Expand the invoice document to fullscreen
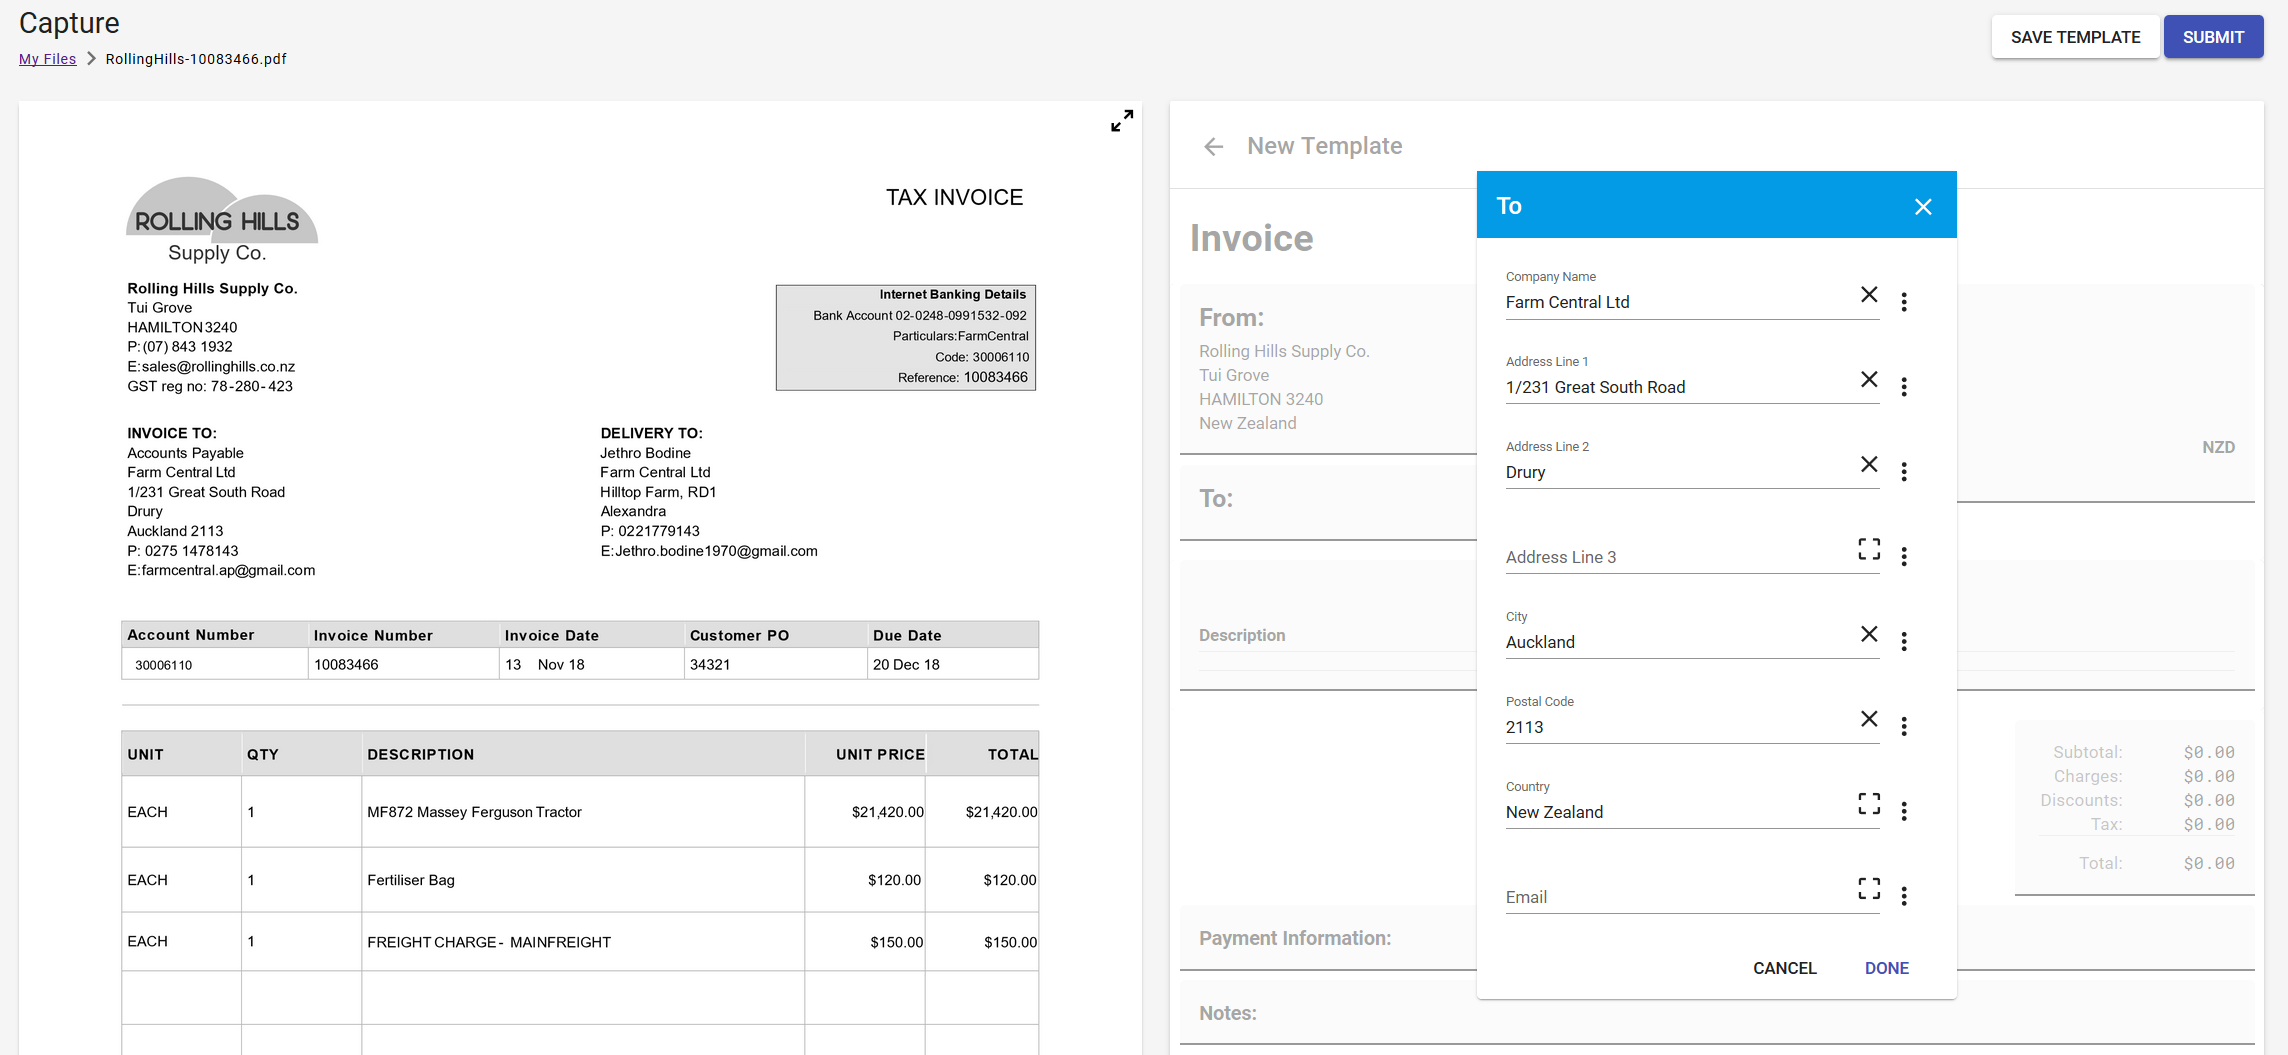Screen dimensions: 2288x1055 [x=1122, y=121]
